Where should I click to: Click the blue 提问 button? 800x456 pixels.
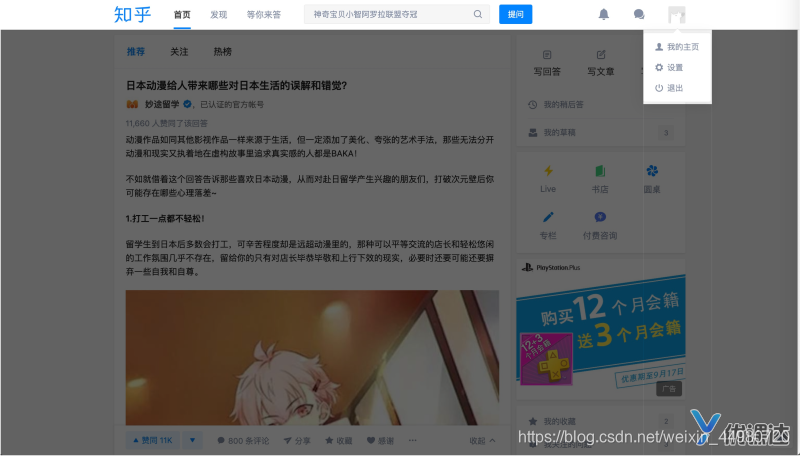[515, 14]
